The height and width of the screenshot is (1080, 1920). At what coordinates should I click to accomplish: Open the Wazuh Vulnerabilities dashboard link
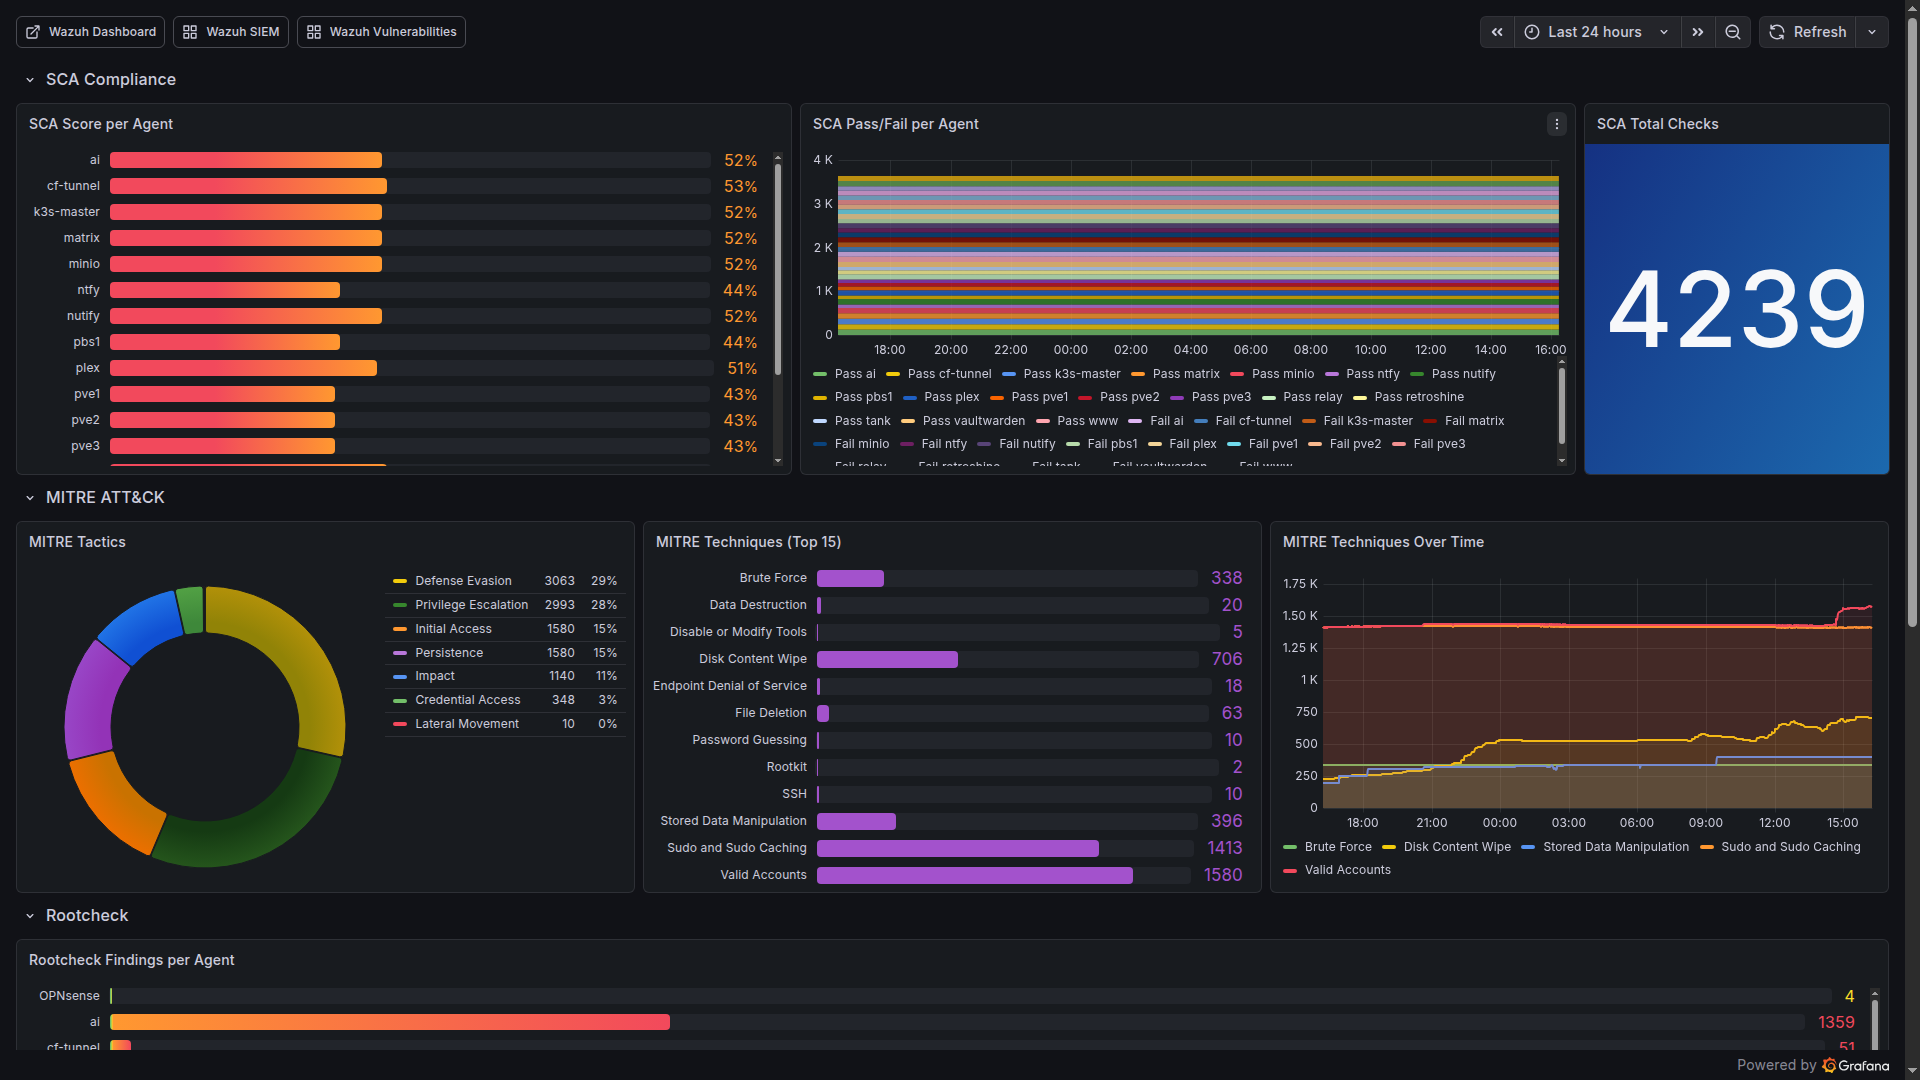point(381,32)
